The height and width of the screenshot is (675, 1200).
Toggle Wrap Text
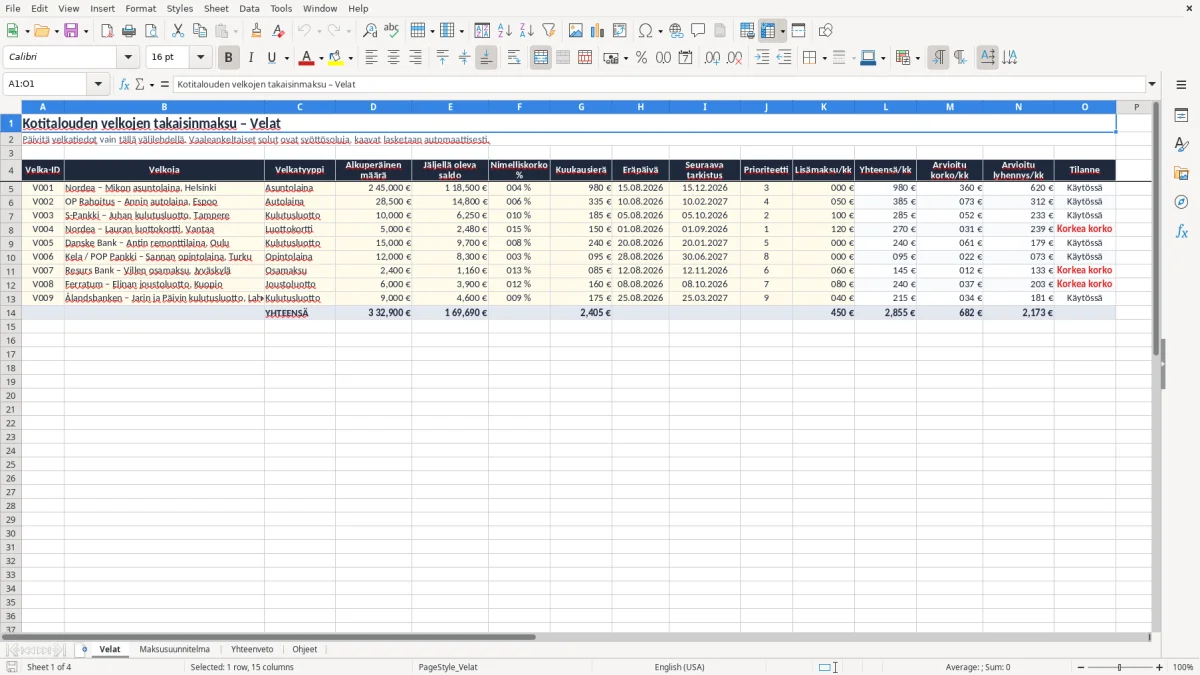[514, 58]
